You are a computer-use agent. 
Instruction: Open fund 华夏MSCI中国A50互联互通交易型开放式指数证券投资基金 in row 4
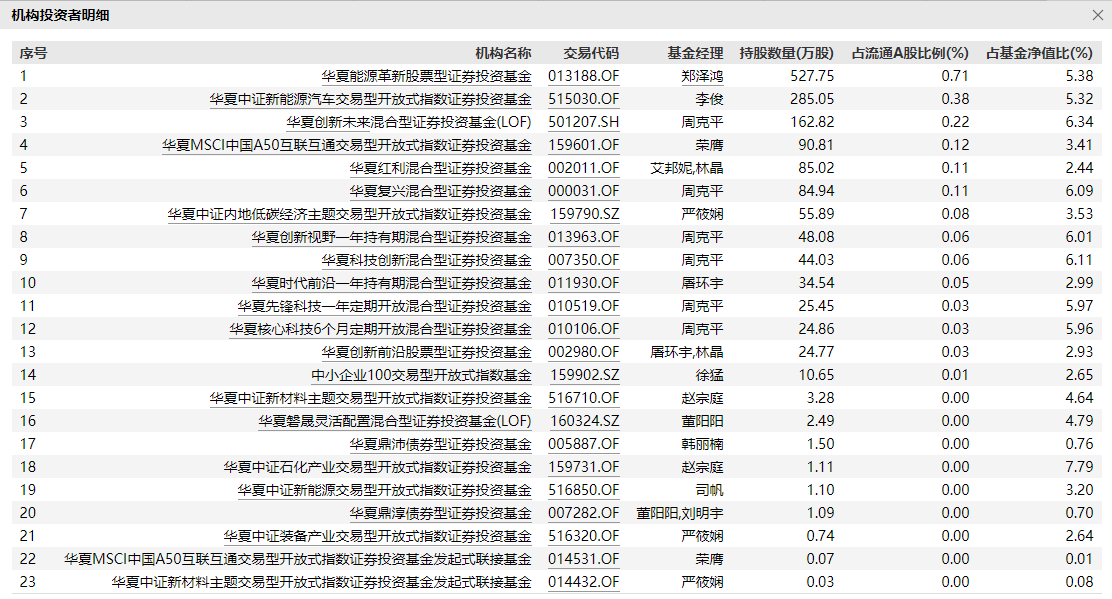pos(347,145)
